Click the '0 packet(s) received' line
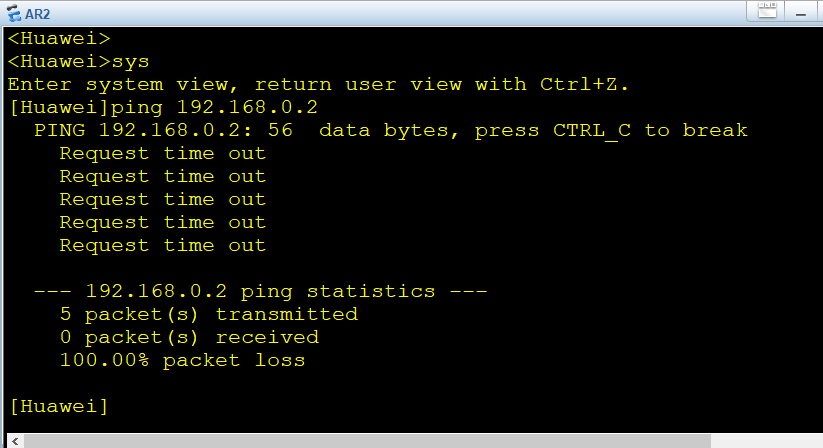Screen dimensions: 823x448 [x=189, y=337]
